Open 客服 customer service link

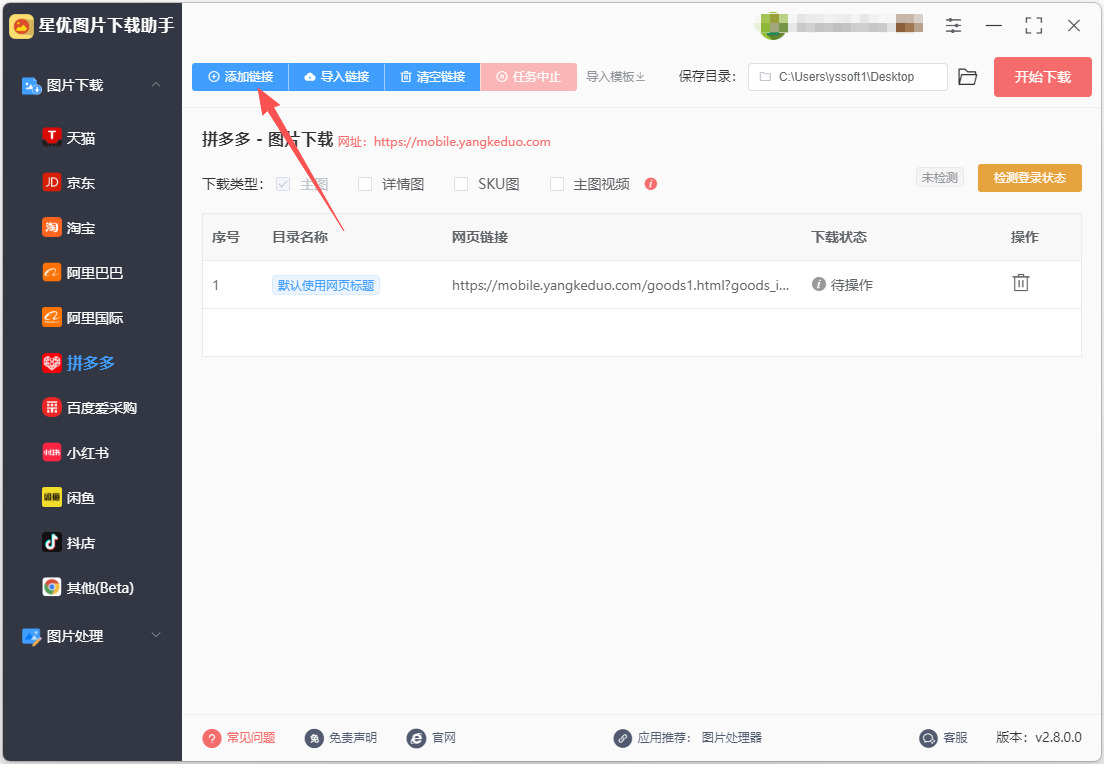pos(955,737)
